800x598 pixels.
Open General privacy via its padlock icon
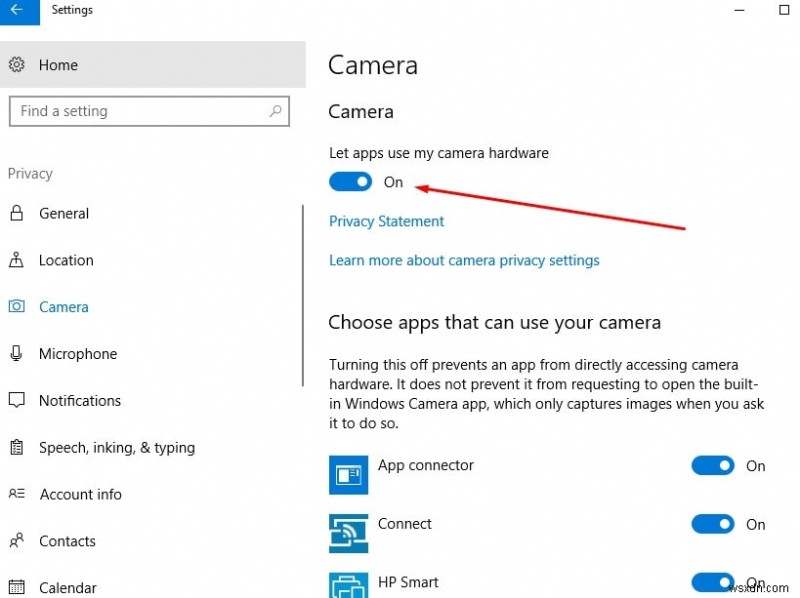16,213
